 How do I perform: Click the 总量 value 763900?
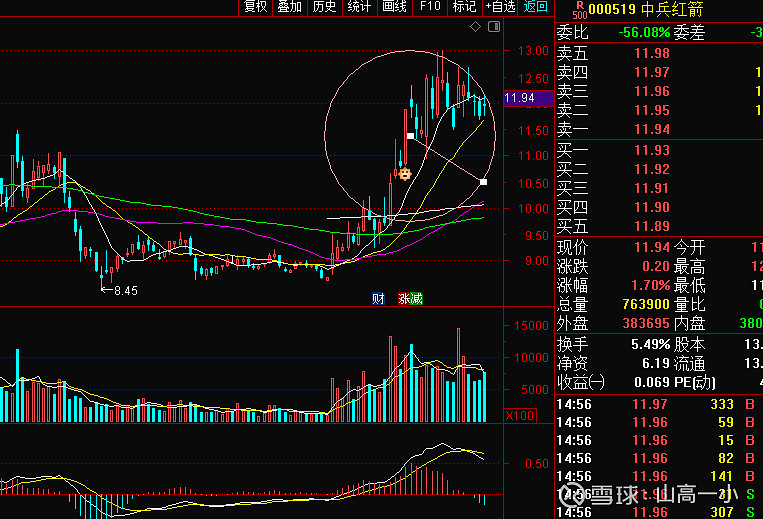tap(646, 304)
